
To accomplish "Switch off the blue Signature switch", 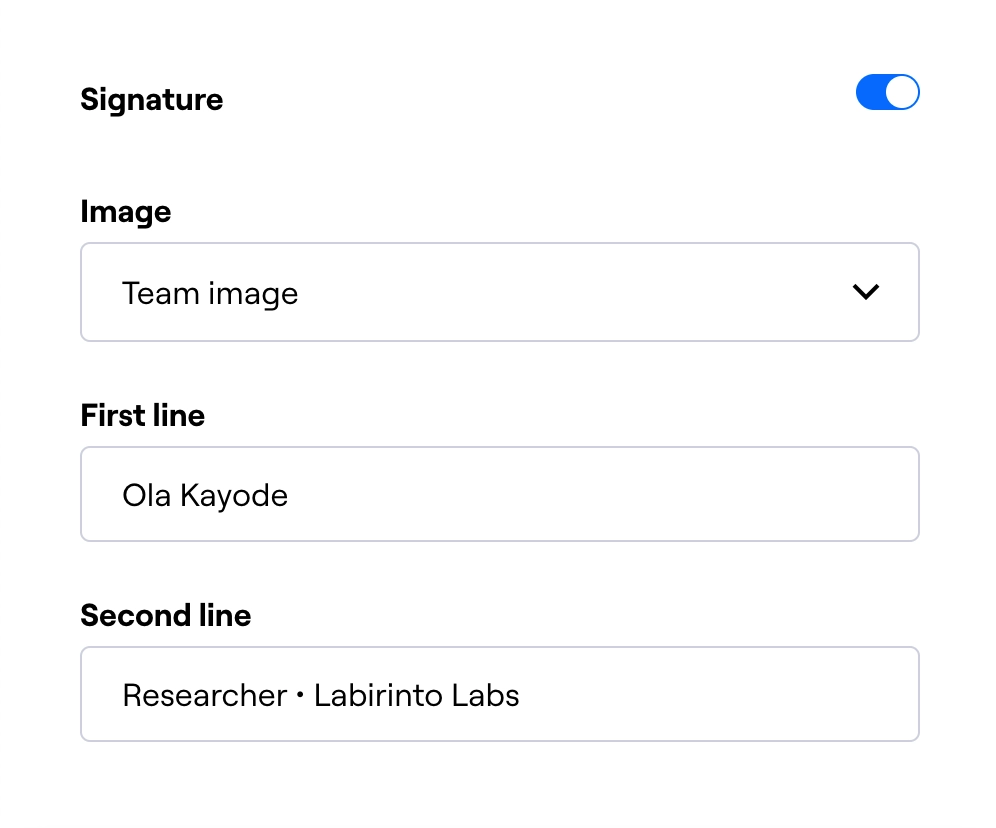I will point(887,92).
